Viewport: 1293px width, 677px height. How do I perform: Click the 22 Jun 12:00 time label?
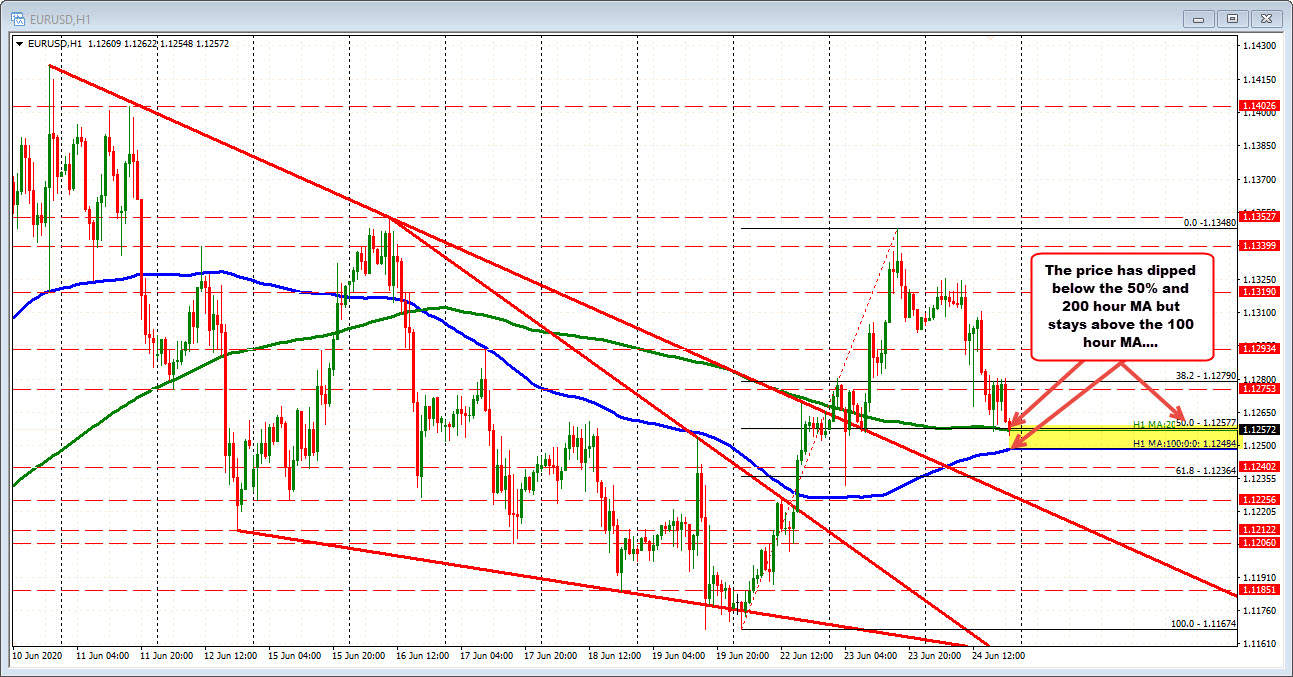[805, 656]
